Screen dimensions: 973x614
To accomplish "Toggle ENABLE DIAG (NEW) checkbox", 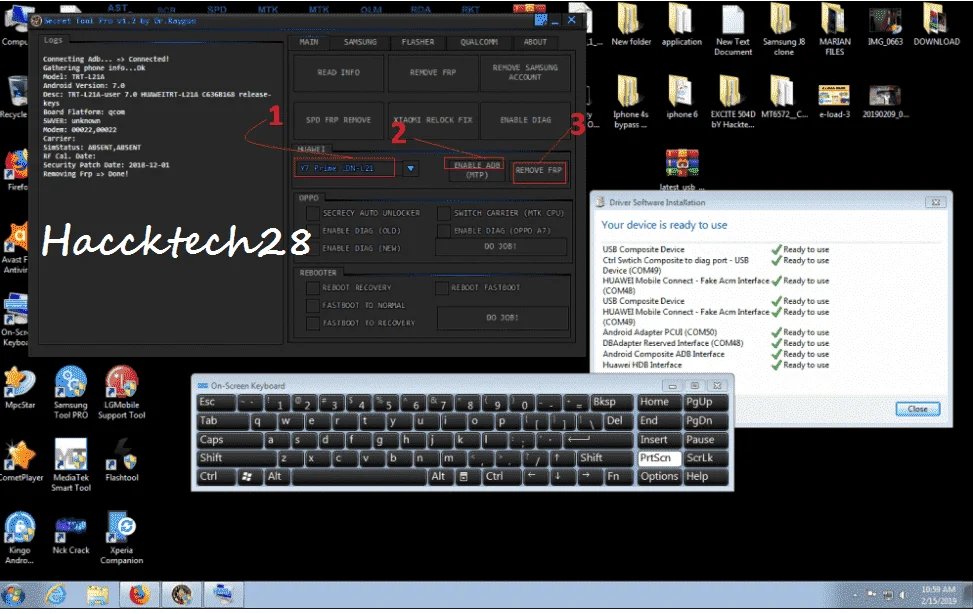I will tap(313, 248).
